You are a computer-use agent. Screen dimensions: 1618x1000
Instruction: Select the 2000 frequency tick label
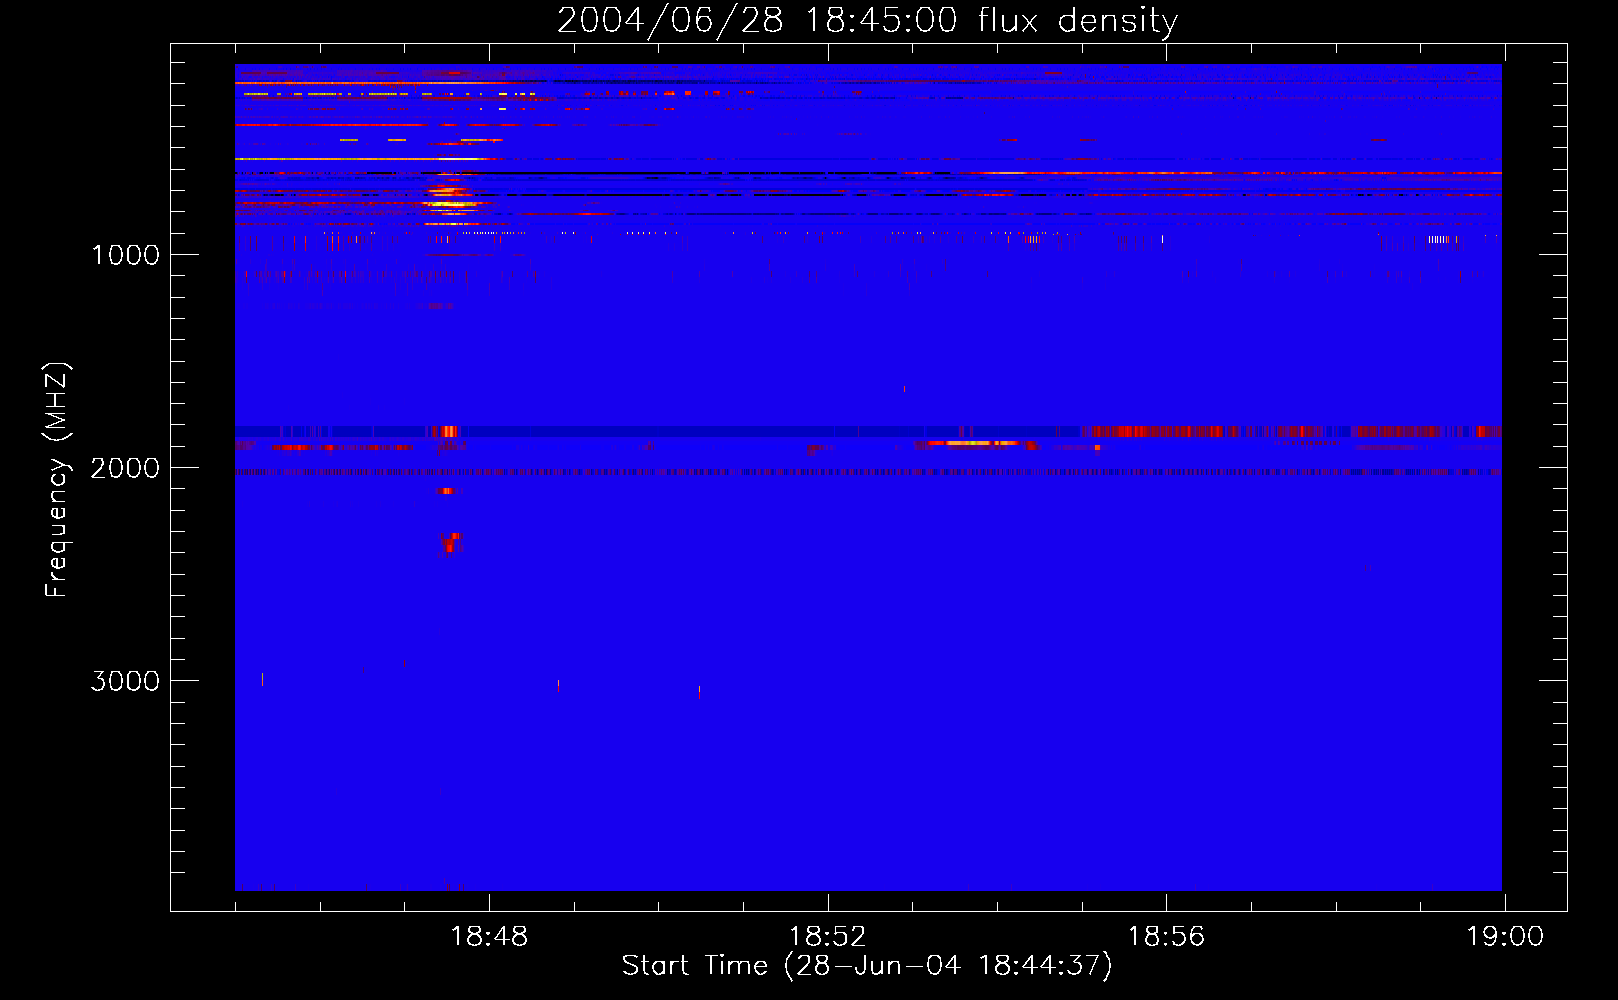coord(125,468)
